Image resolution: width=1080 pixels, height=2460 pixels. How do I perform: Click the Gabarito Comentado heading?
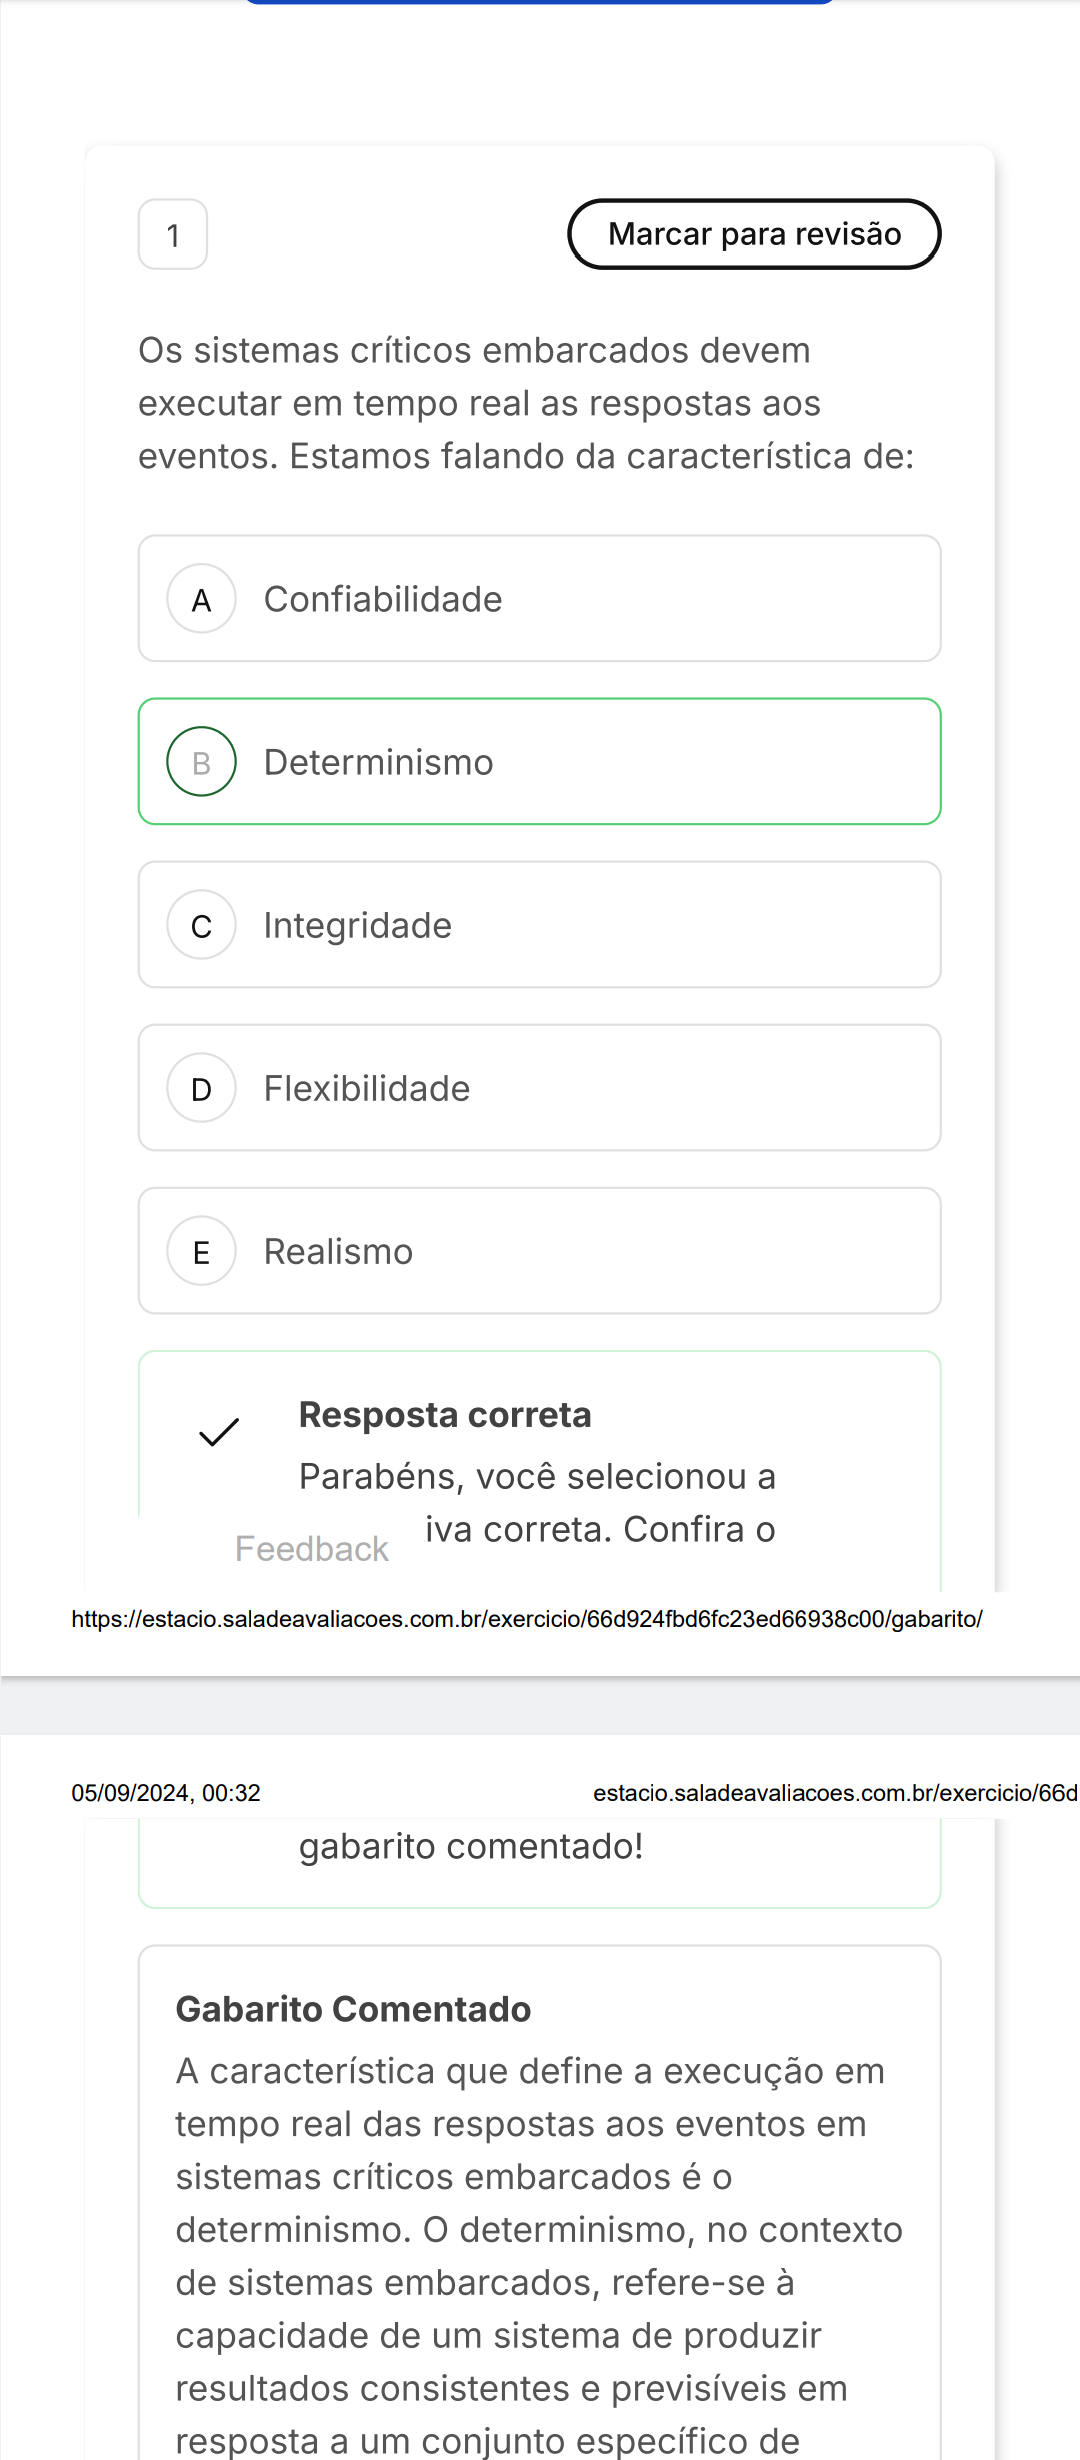(x=353, y=2009)
